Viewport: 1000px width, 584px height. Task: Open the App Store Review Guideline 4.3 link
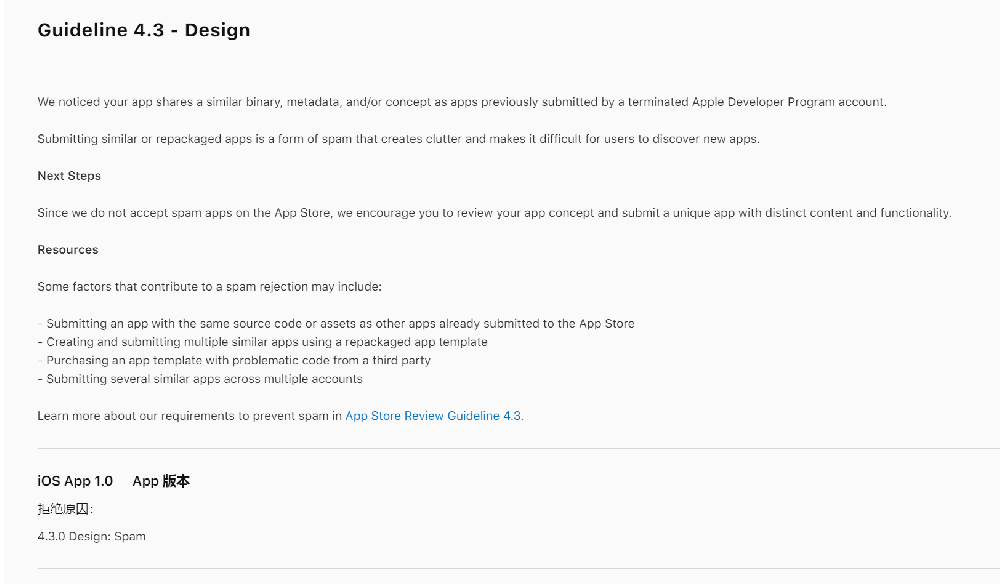point(433,416)
